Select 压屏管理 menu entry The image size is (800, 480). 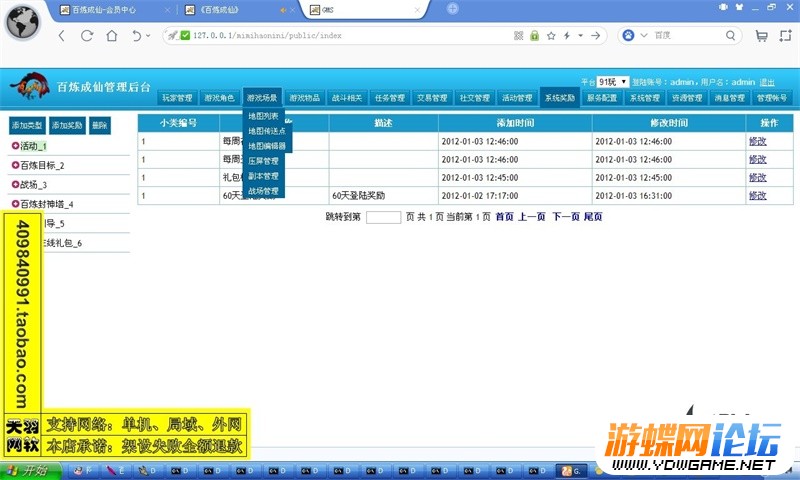coord(263,161)
